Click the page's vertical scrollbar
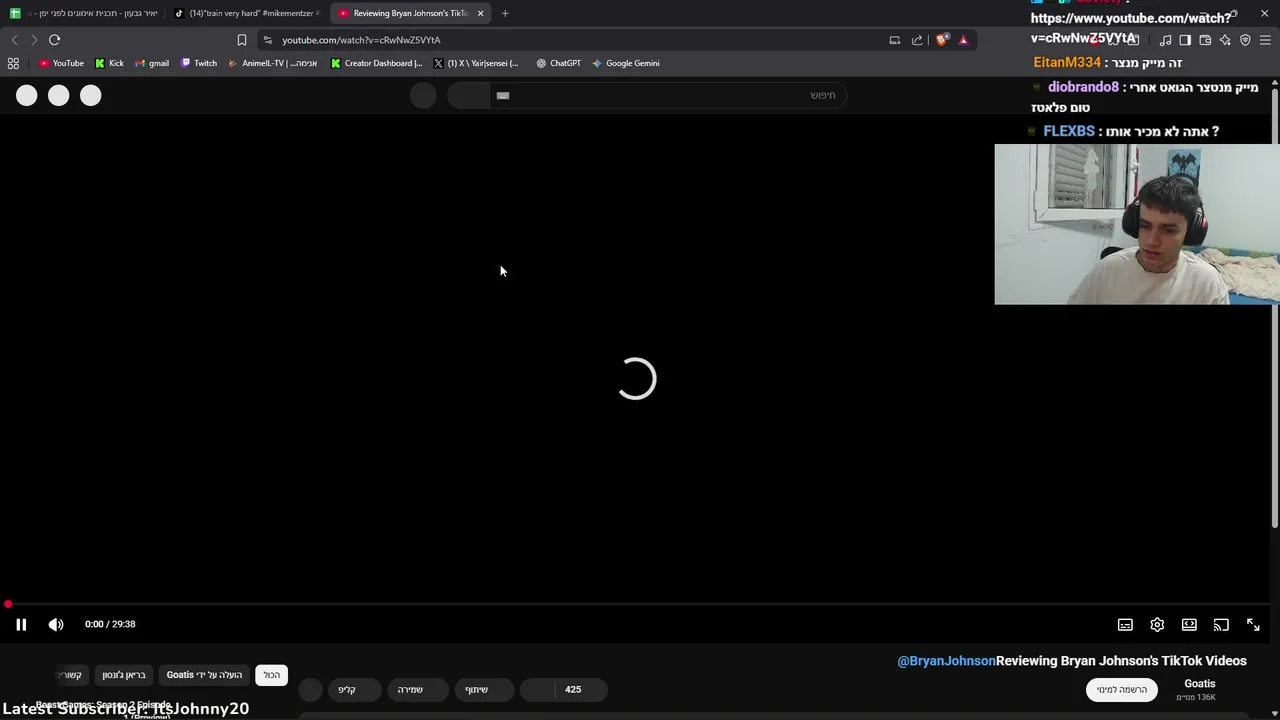 (x=1274, y=308)
